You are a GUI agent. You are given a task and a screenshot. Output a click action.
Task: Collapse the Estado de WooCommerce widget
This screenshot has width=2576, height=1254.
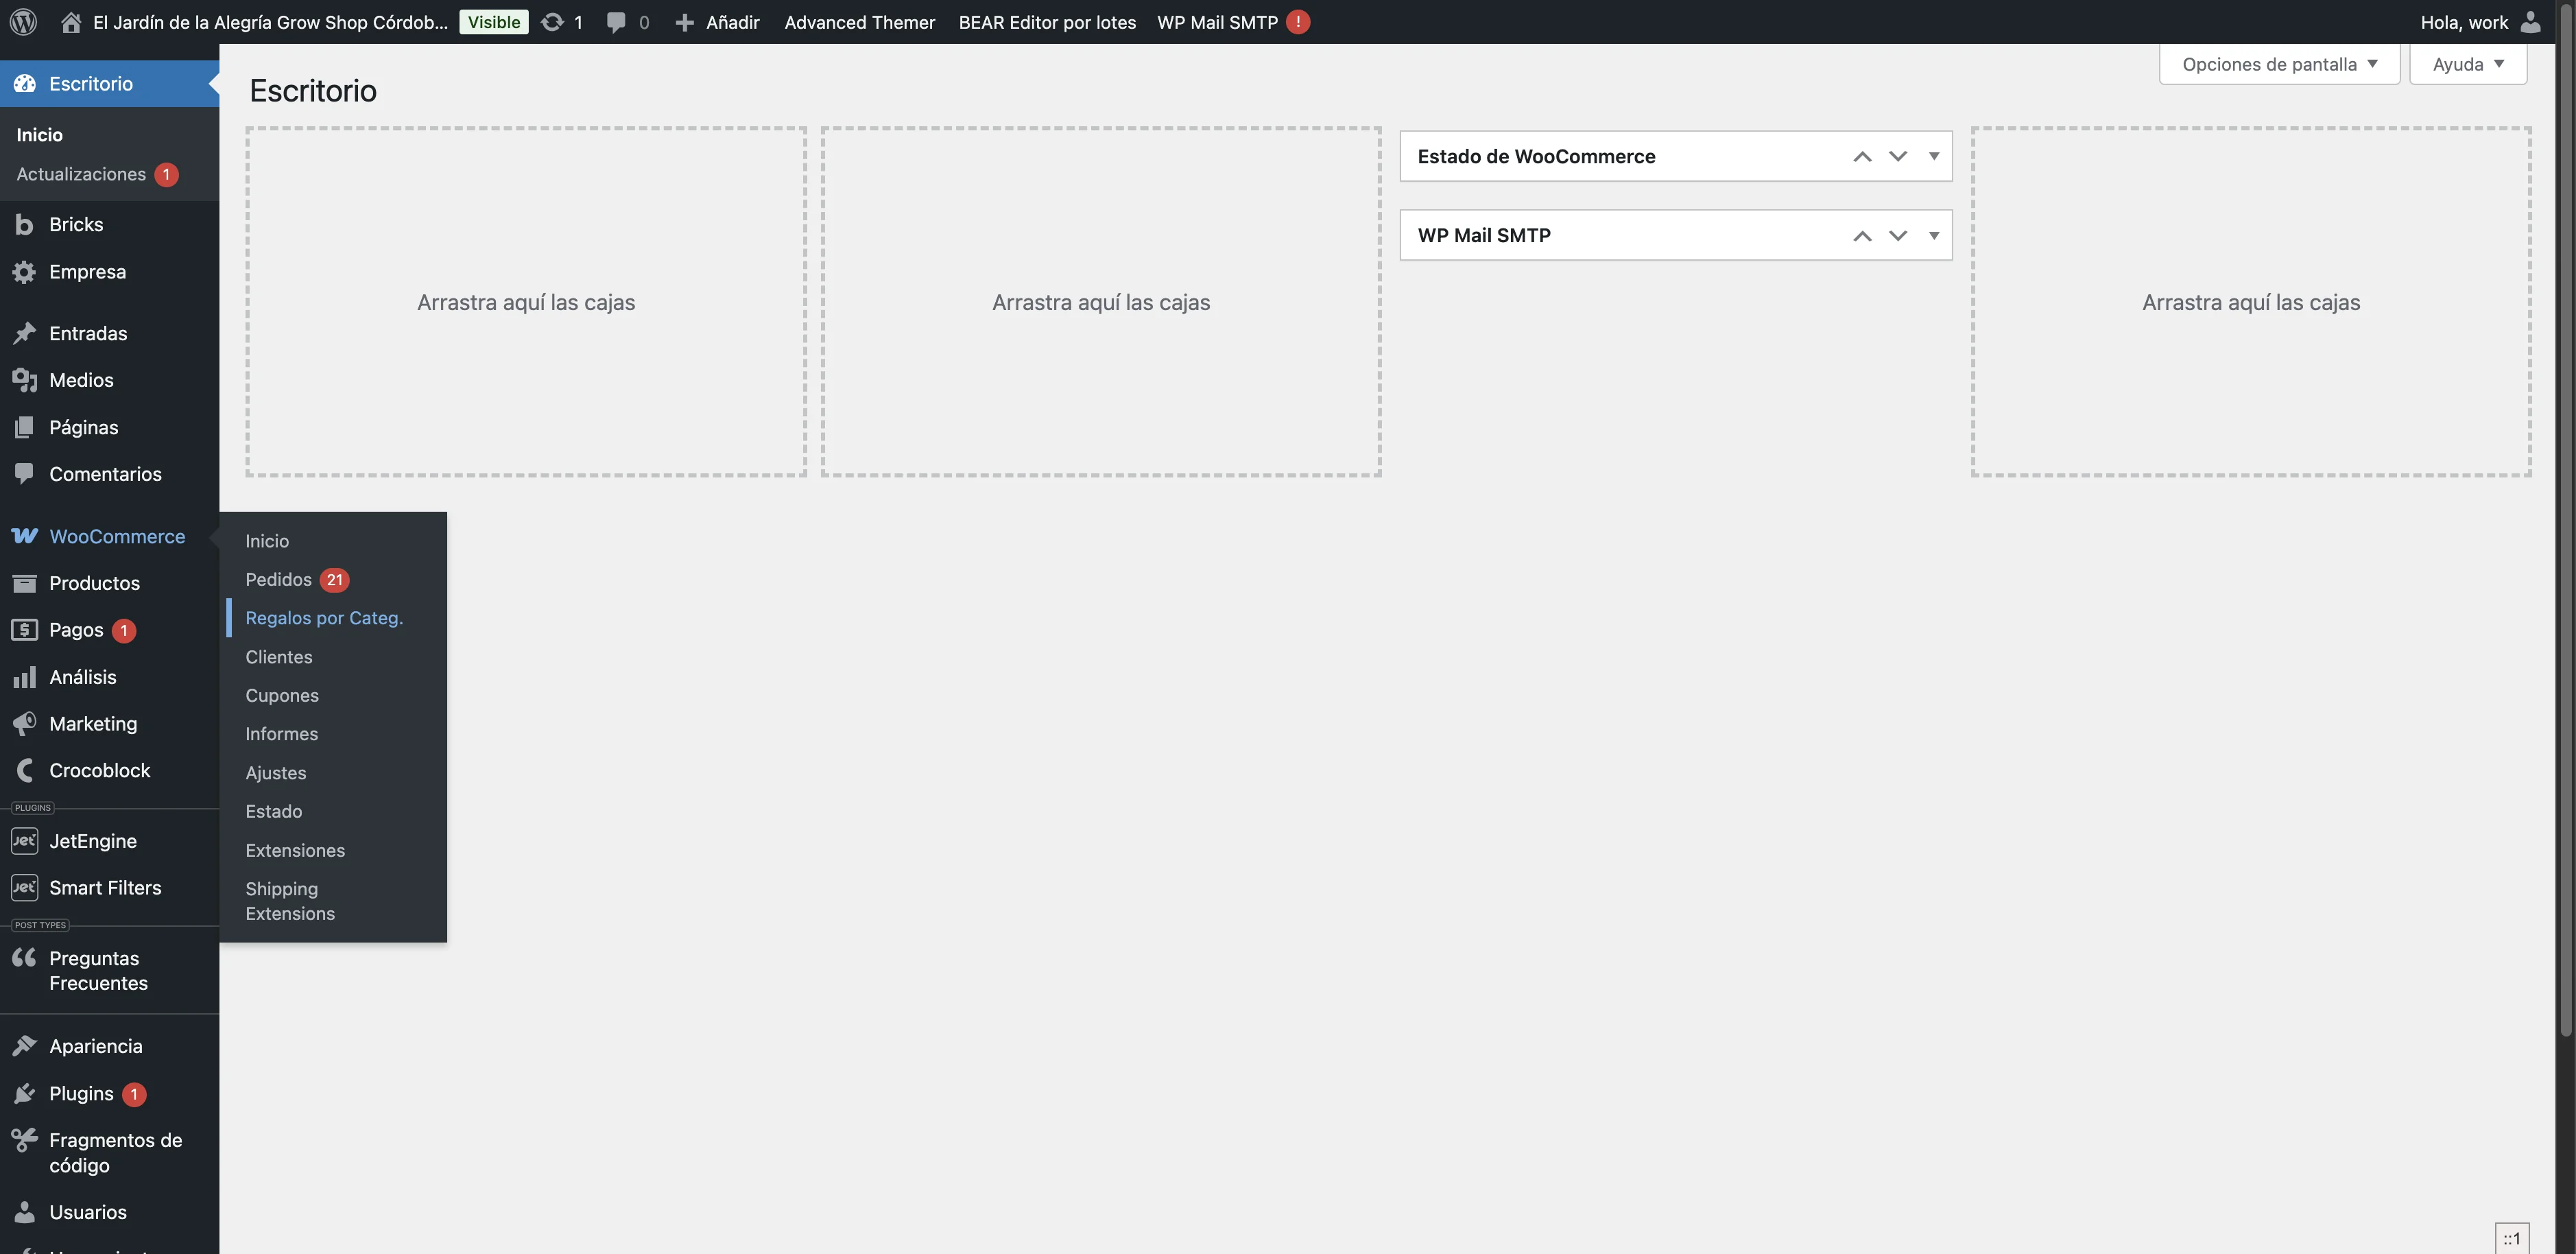pyautogui.click(x=1934, y=156)
